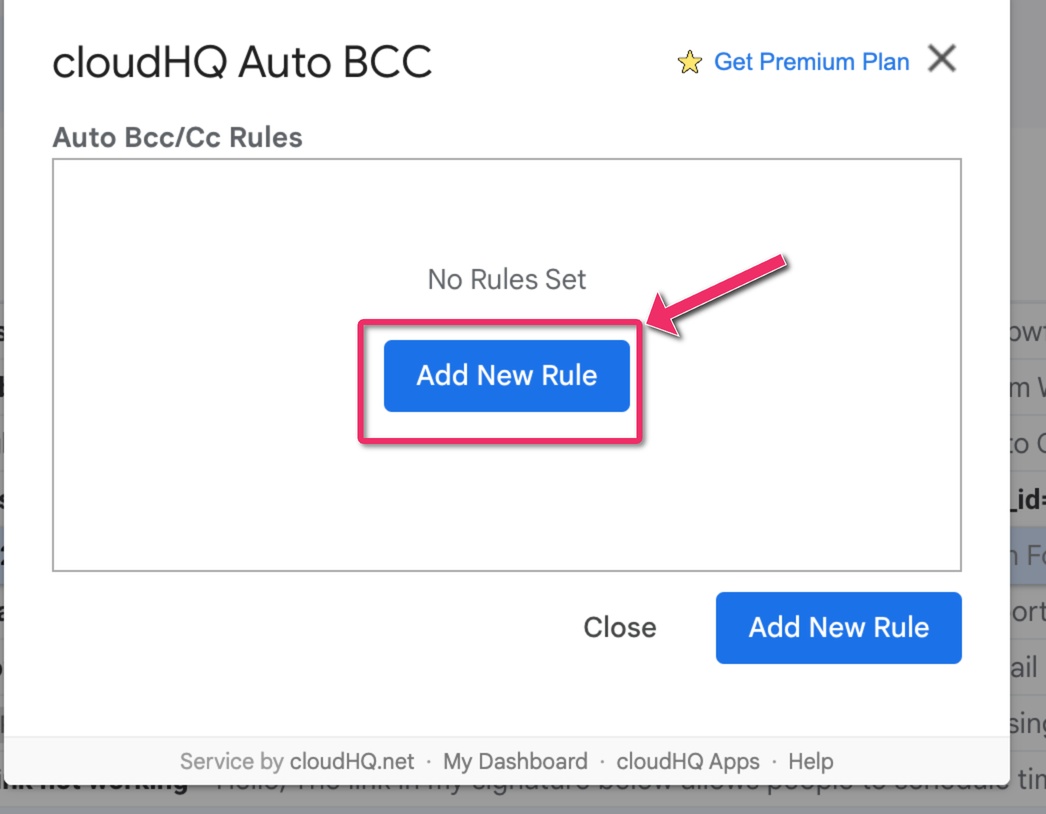
Task: Click the pink arrow annotation
Action: [716, 294]
